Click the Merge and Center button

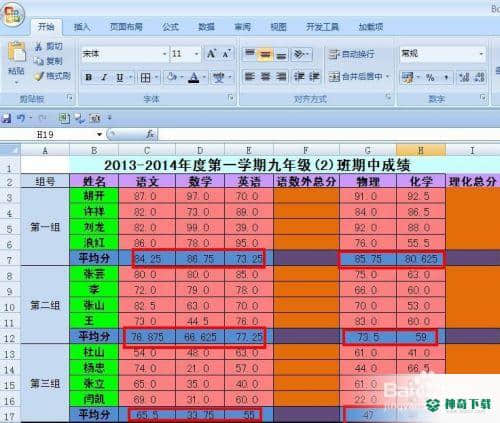pyautogui.click(x=357, y=77)
